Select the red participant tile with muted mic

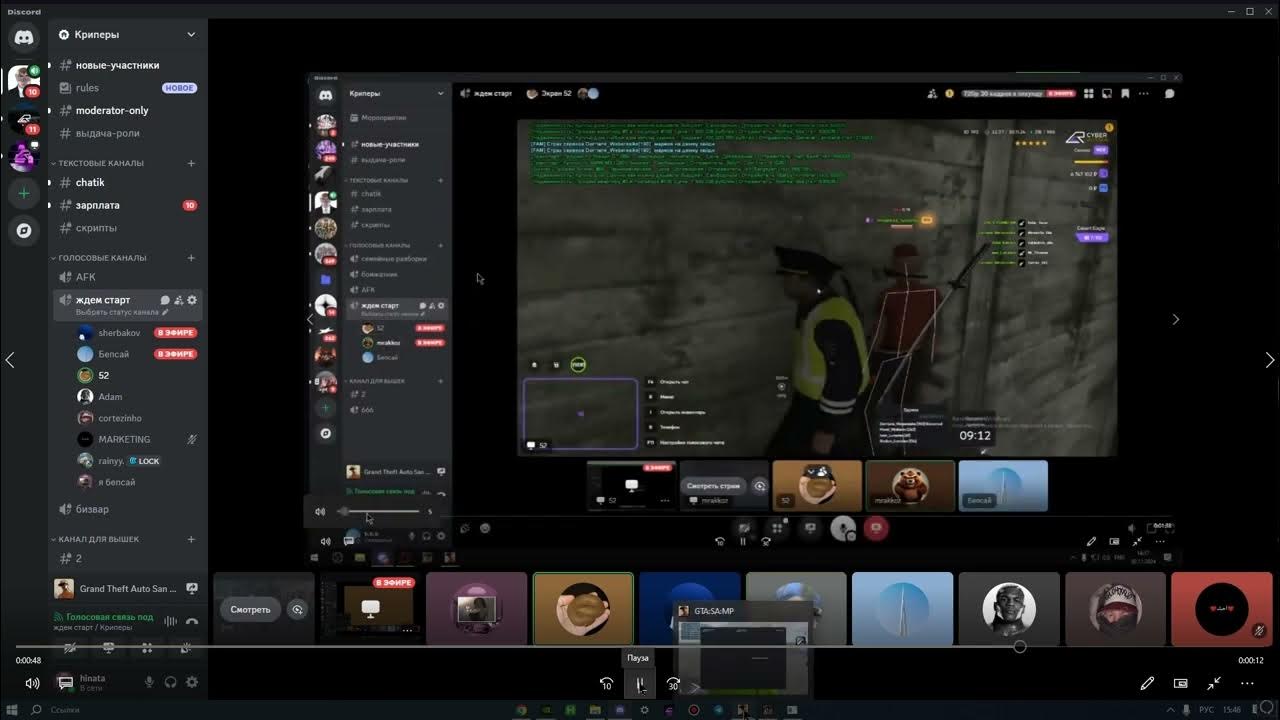coord(1221,609)
